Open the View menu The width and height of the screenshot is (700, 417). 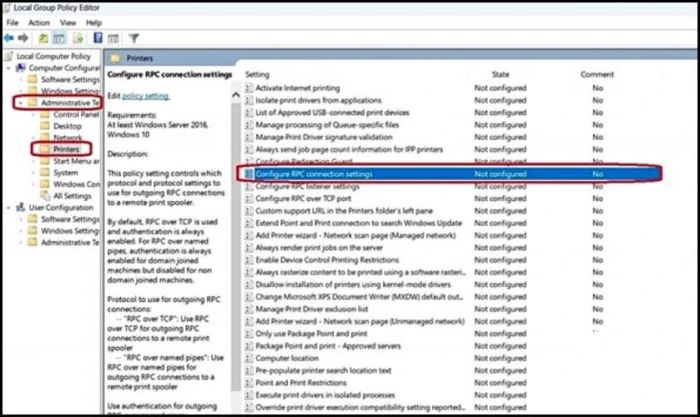tap(66, 22)
